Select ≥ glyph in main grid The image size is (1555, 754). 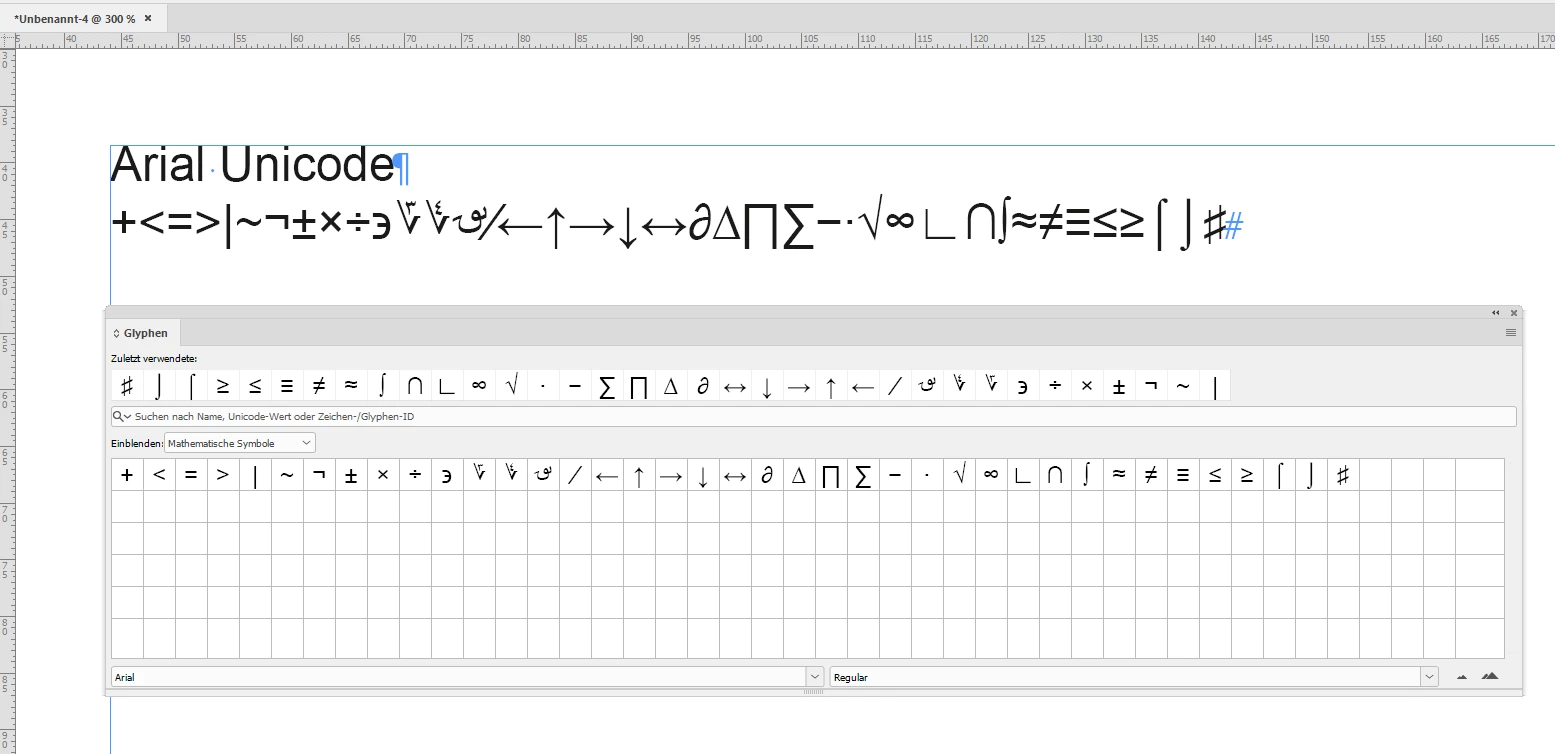[x=1247, y=475]
